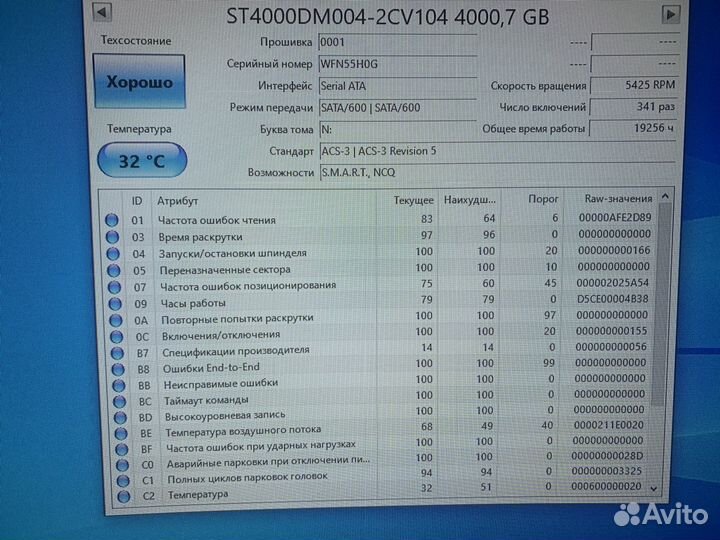Select the Запуски/остановки шпинделя row

click(x=380, y=252)
